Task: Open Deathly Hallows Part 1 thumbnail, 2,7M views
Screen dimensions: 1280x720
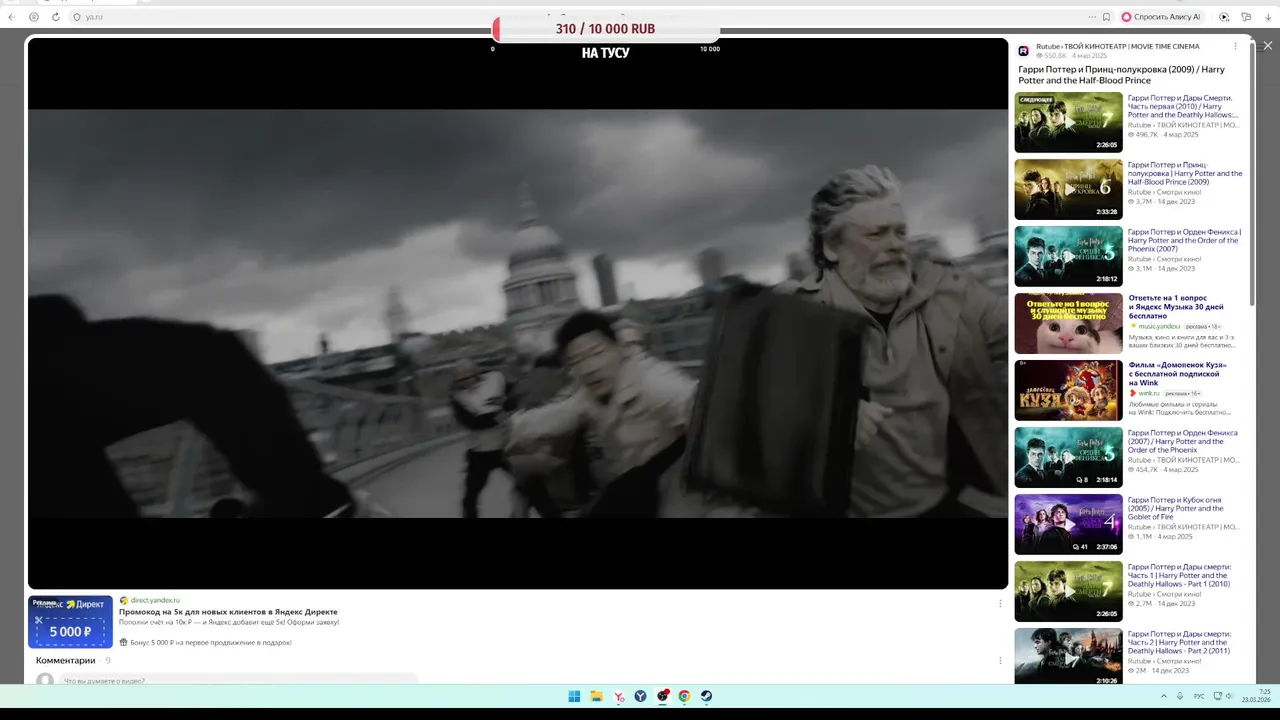Action: pyautogui.click(x=1068, y=591)
